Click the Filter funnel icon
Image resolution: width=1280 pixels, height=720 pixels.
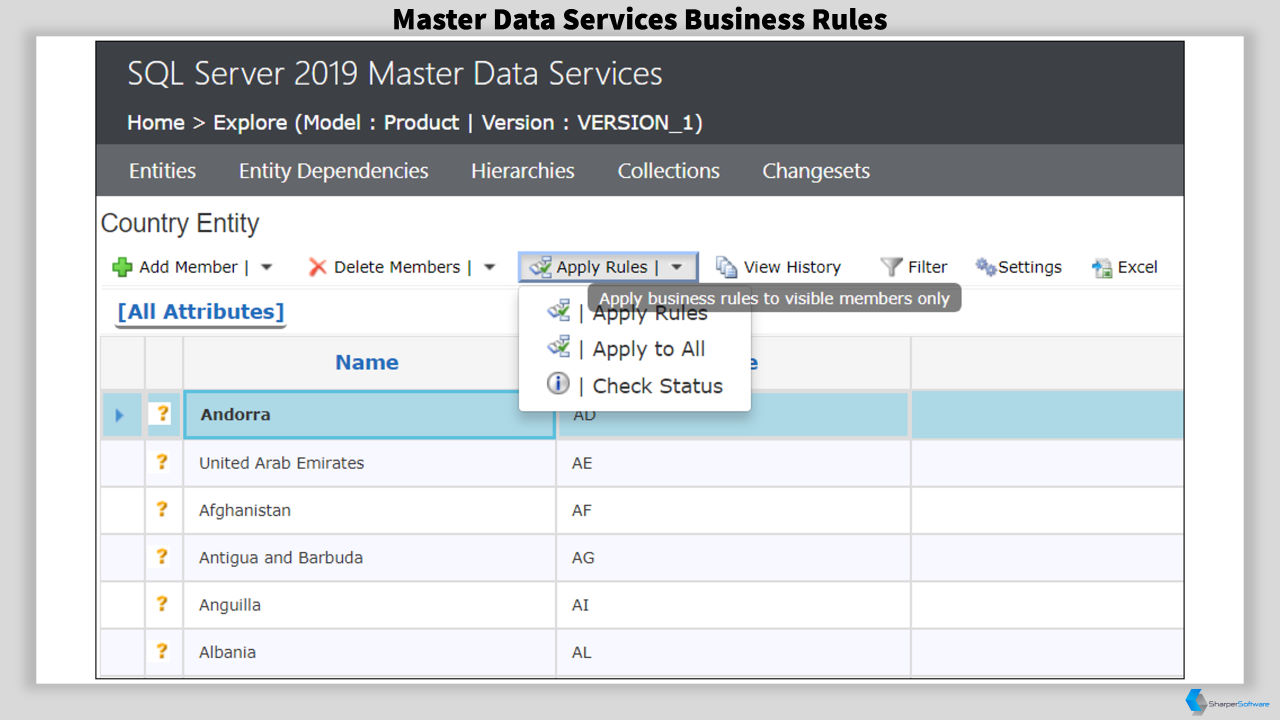pos(891,267)
